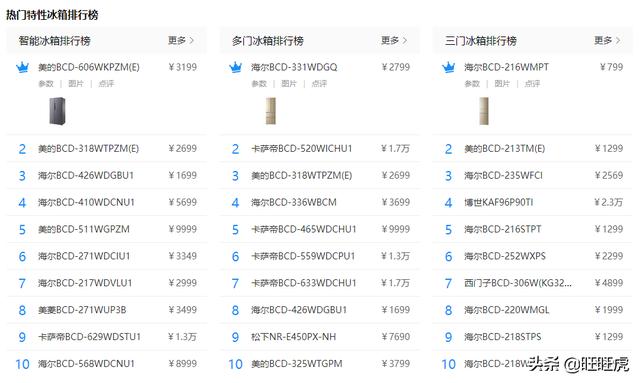The width and height of the screenshot is (640, 383).
Task: Select 卡萨帝BCD-465WDCHU1 entry
Action: click(304, 229)
